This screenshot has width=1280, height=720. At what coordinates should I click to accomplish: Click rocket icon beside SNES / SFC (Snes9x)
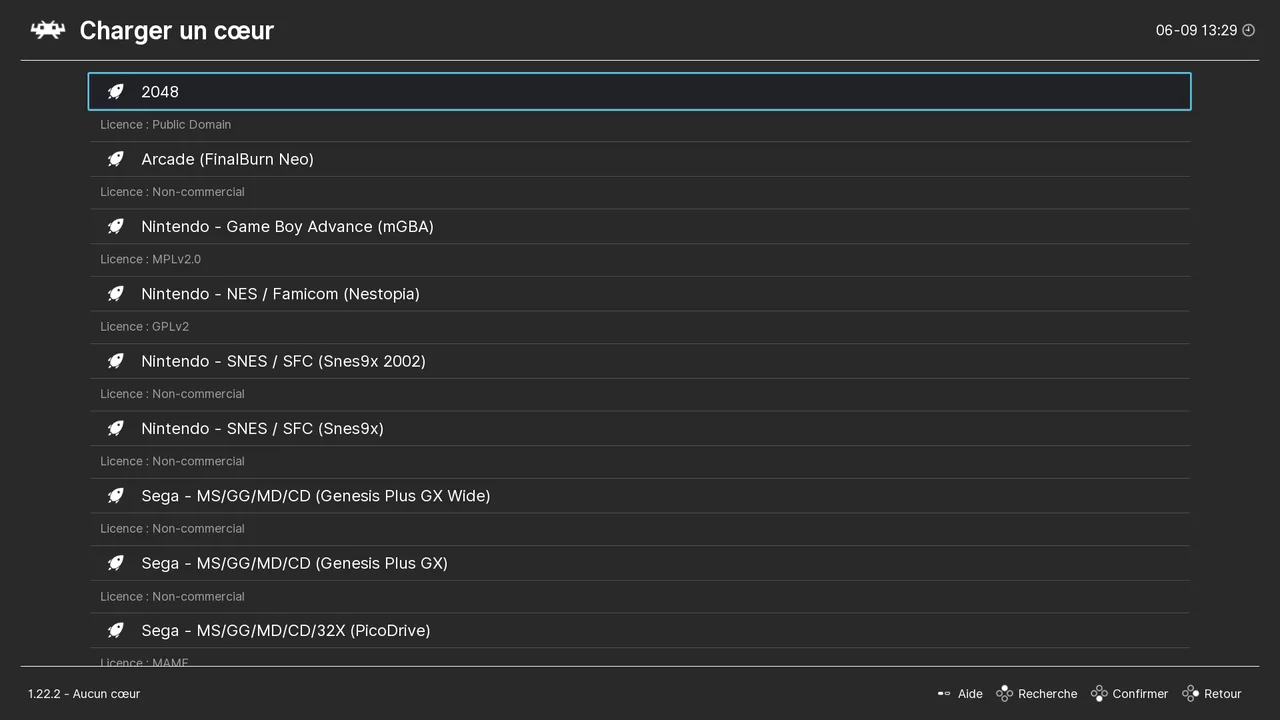click(x=116, y=428)
